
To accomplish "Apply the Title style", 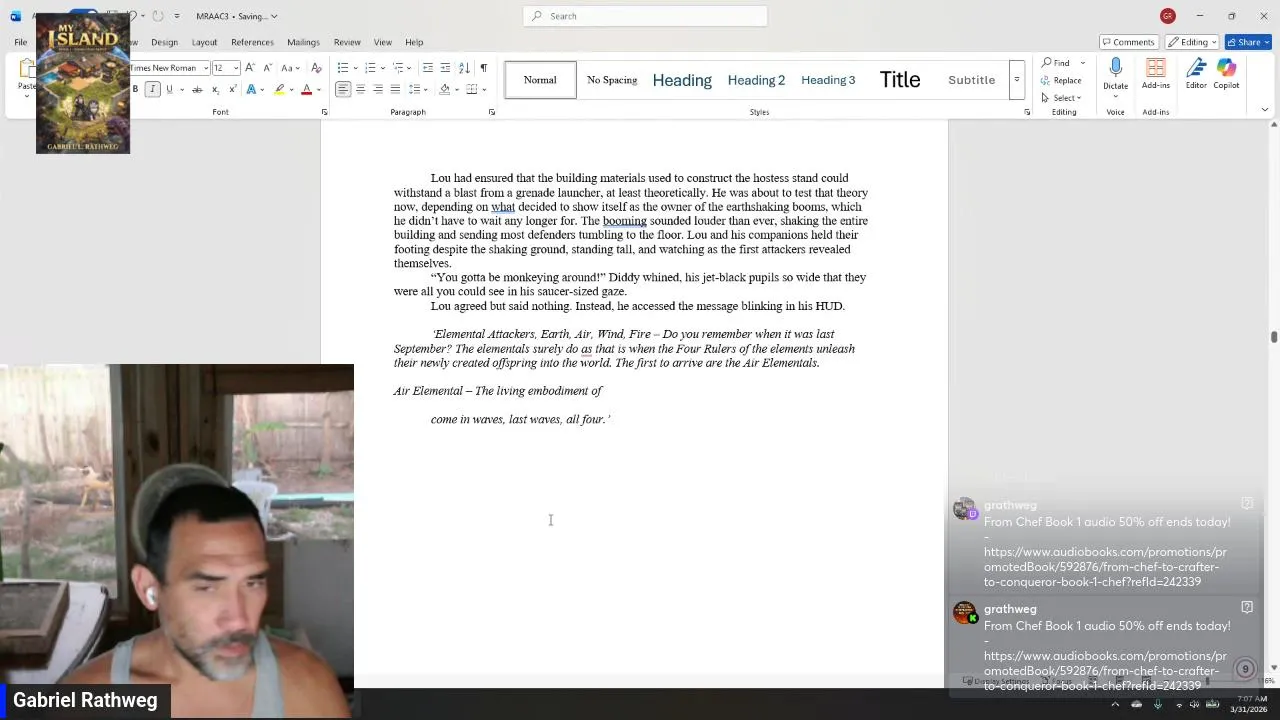I will point(900,80).
